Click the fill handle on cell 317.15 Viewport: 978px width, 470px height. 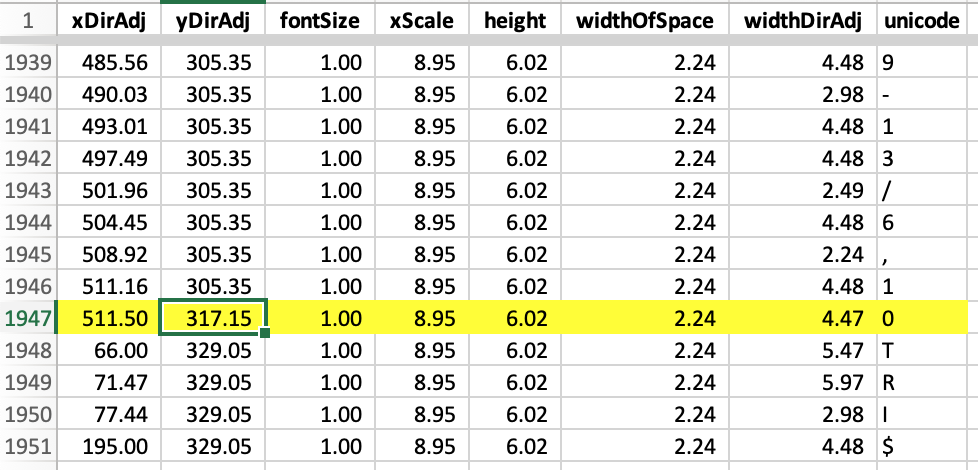pyautogui.click(x=265, y=332)
